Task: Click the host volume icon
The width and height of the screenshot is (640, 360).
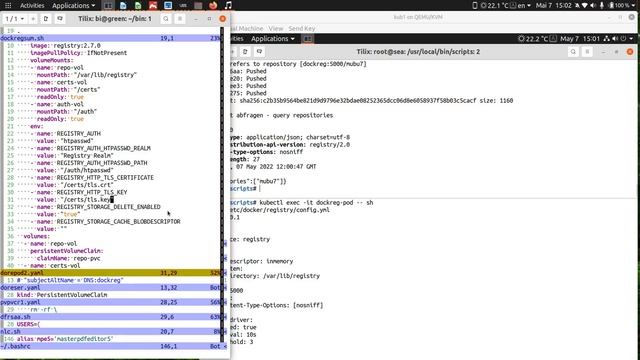Action: coord(593,5)
